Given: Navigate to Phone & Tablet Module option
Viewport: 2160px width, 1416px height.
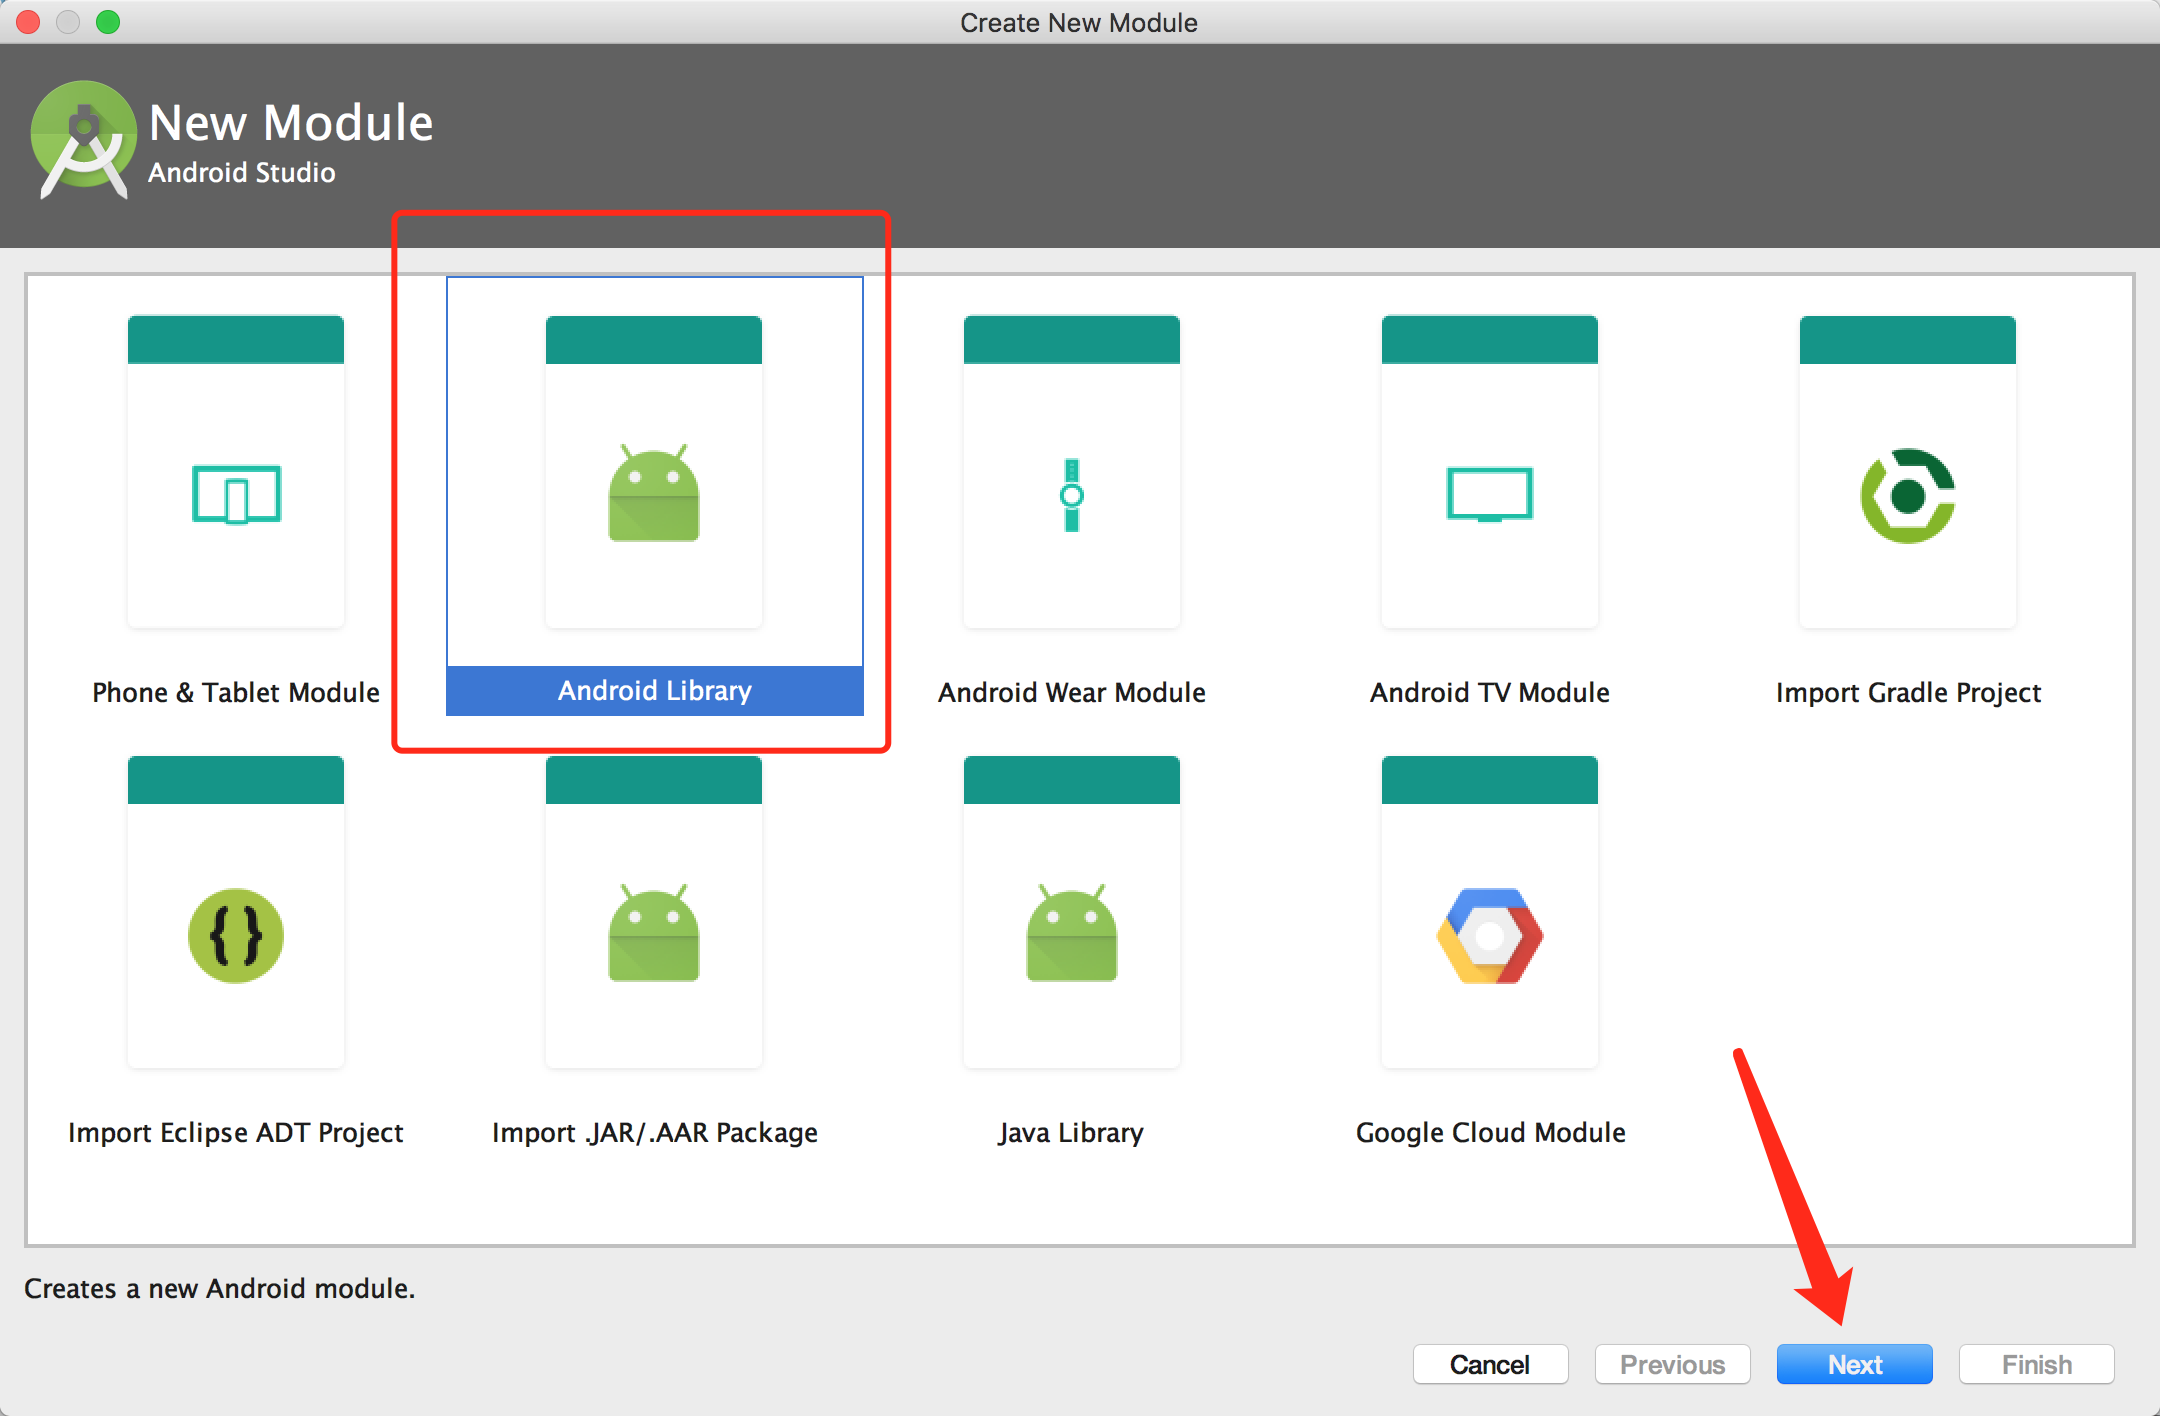Looking at the screenshot, I should (239, 491).
